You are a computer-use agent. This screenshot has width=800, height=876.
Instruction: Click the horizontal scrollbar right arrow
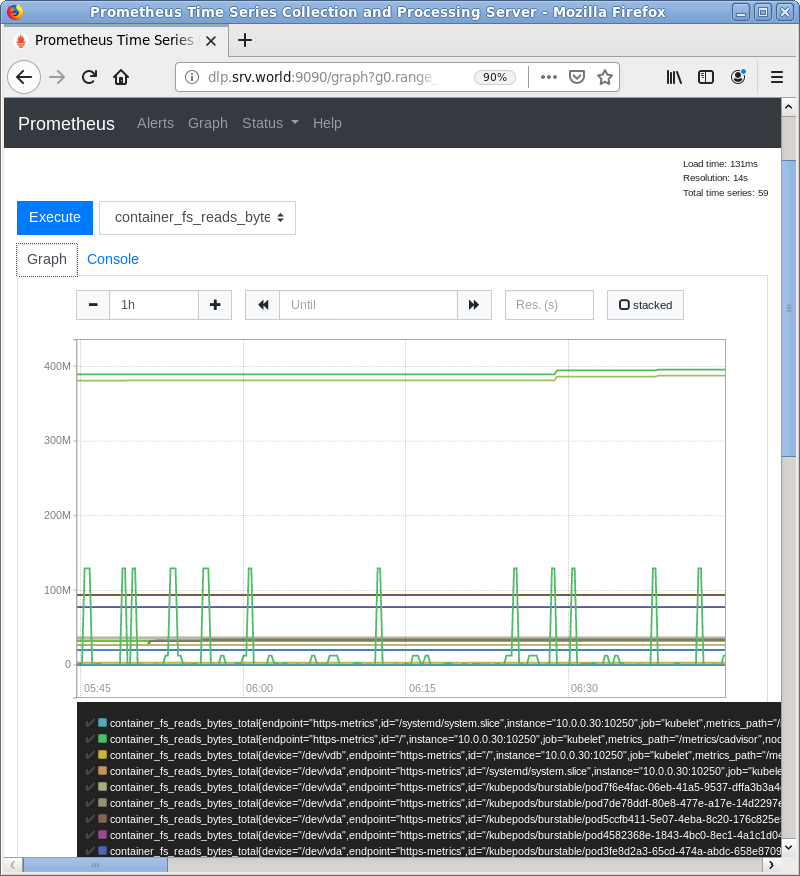772,865
